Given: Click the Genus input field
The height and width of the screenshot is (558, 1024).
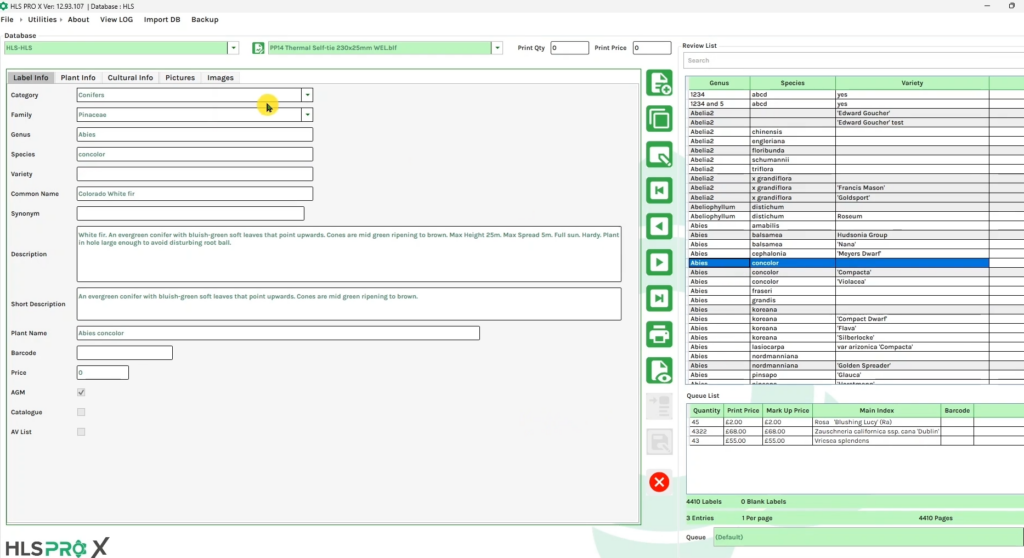Looking at the screenshot, I should point(195,135).
